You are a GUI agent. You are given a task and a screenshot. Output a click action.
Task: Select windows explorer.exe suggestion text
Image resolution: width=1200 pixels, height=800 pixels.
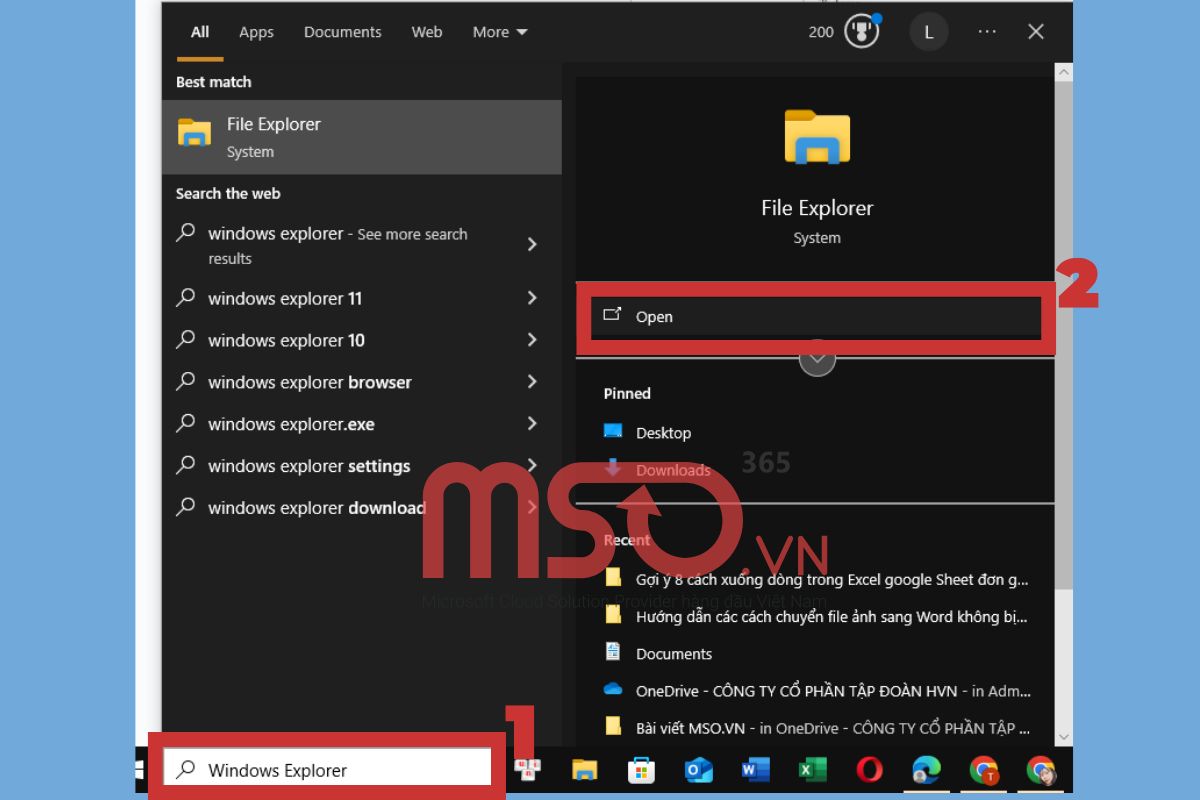tap(291, 424)
